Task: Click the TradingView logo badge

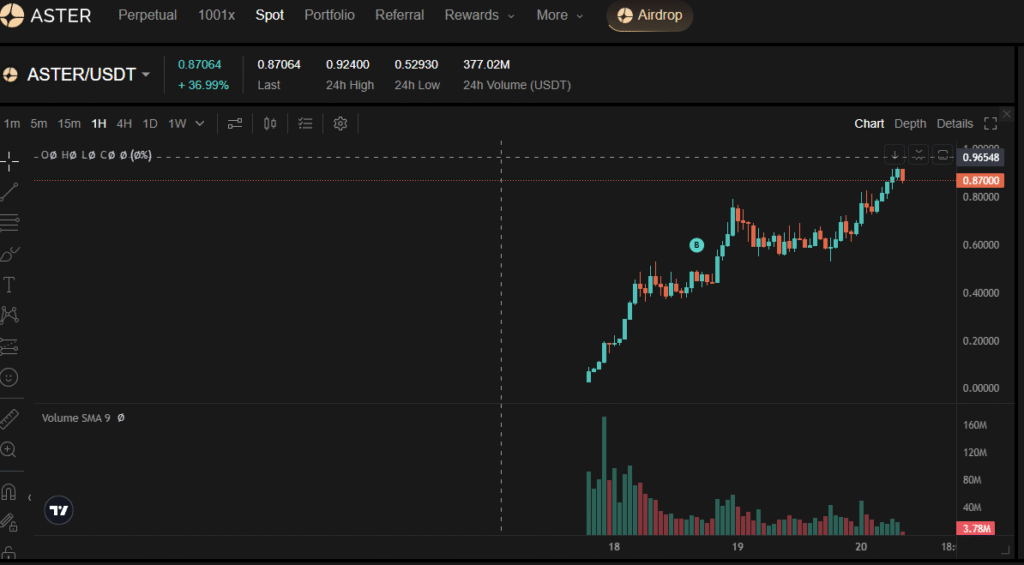Action: (59, 511)
